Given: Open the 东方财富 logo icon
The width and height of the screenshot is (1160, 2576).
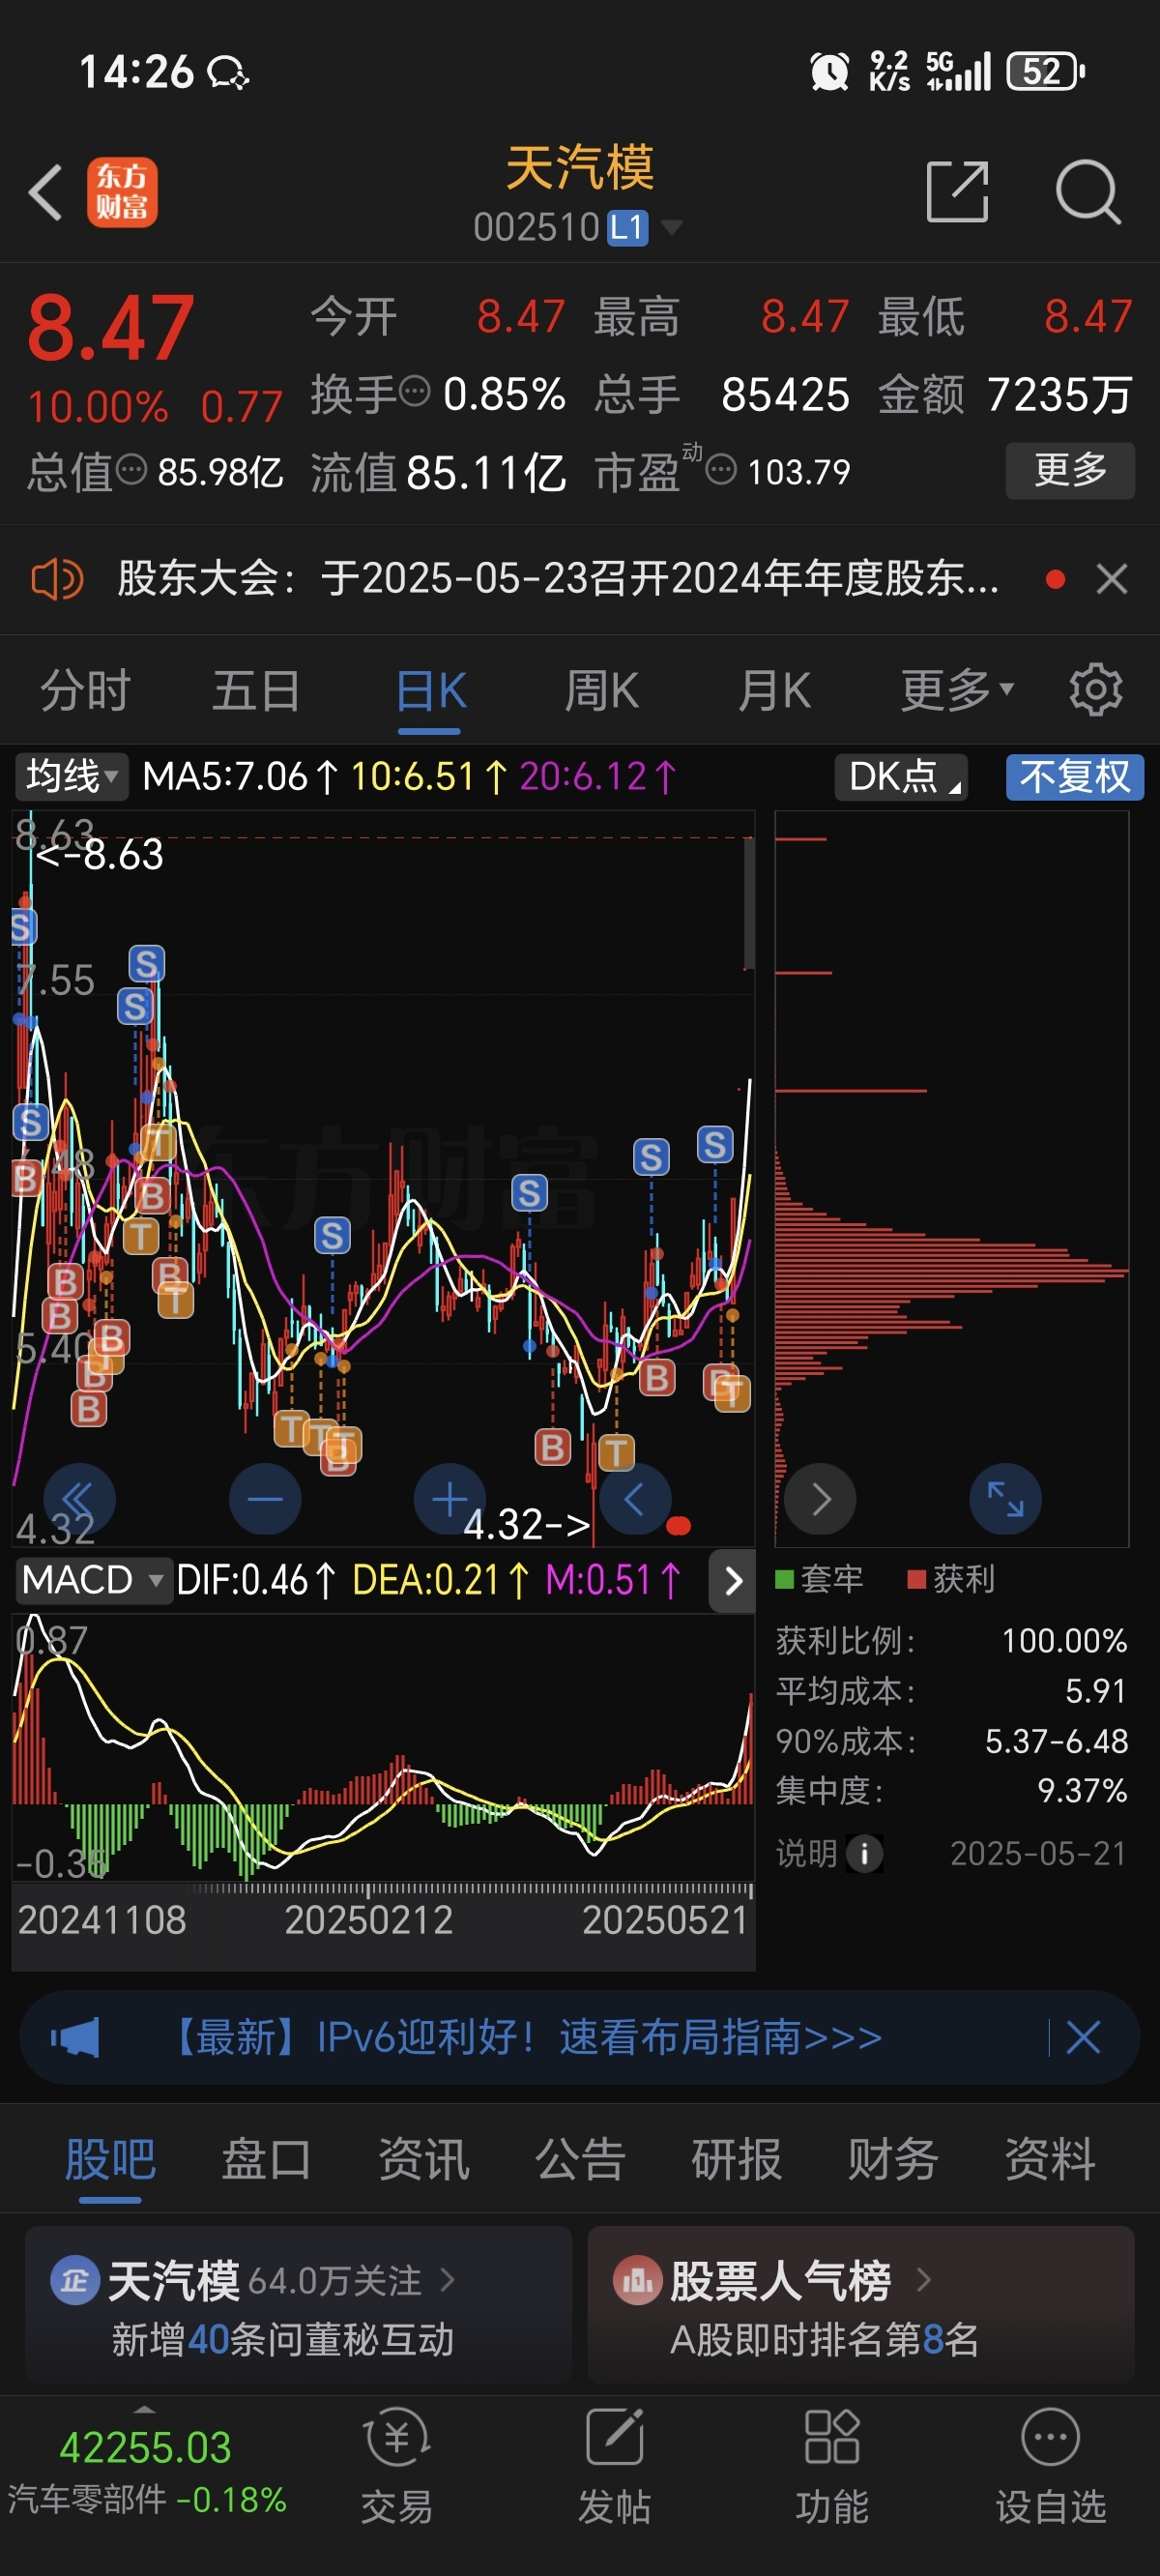Looking at the screenshot, I should pos(122,192).
